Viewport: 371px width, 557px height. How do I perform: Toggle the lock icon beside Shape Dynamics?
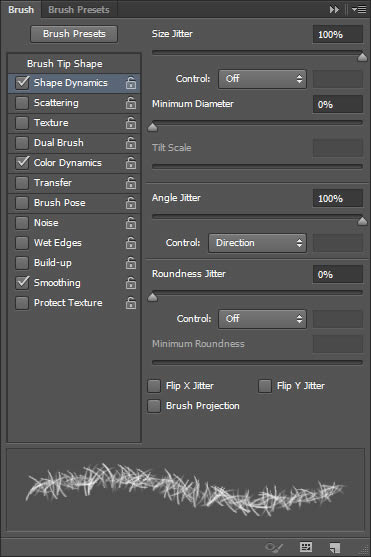point(131,83)
